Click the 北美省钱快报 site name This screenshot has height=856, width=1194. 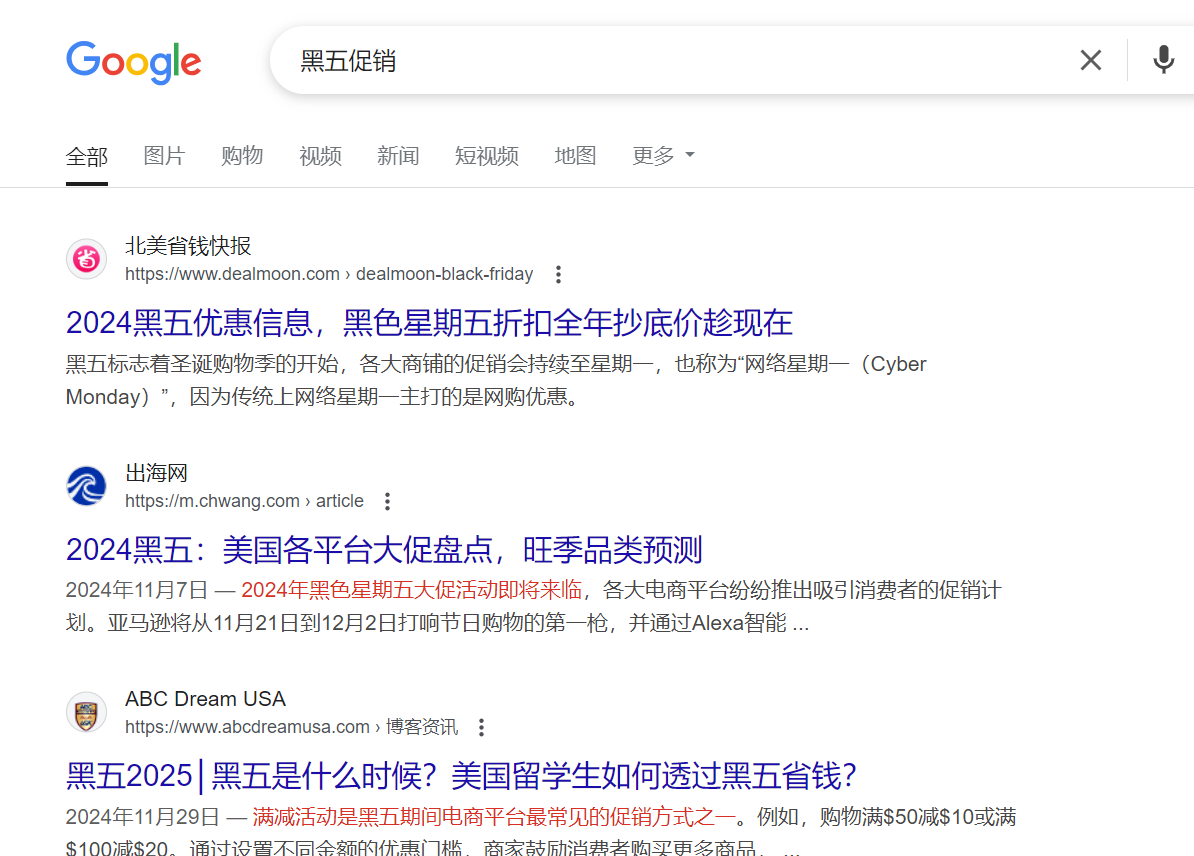point(188,246)
